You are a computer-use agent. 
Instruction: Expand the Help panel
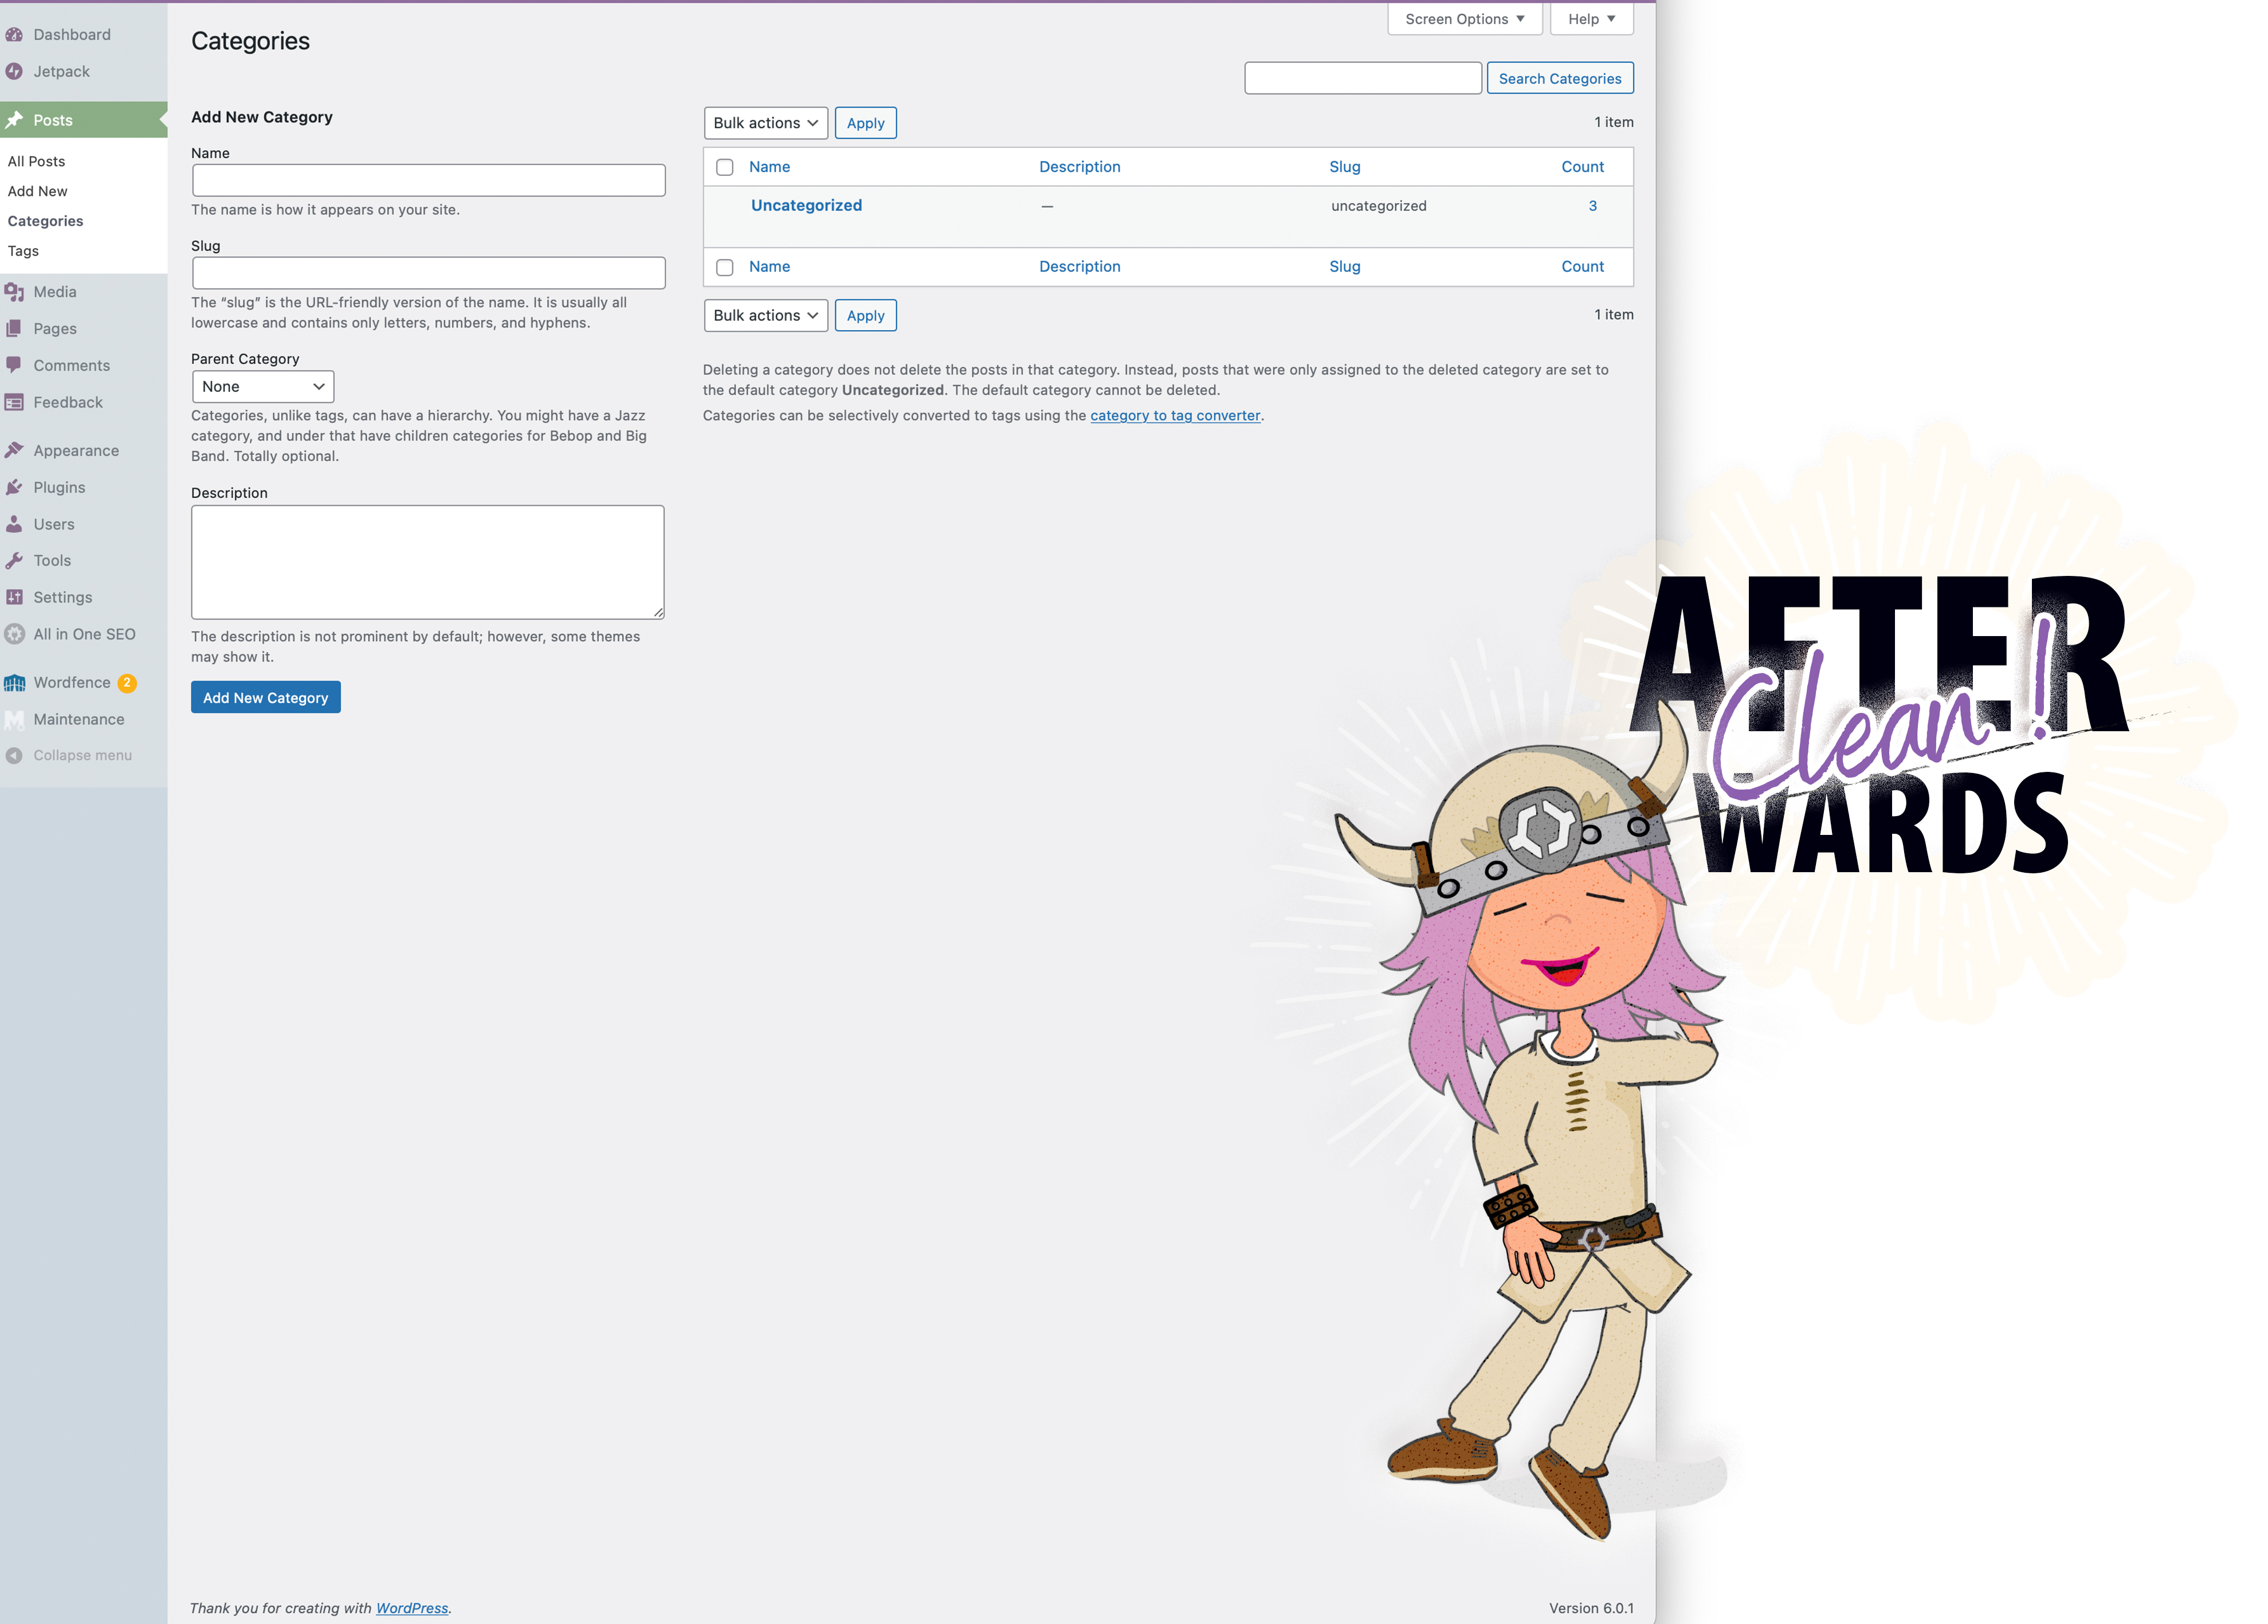coord(1592,19)
